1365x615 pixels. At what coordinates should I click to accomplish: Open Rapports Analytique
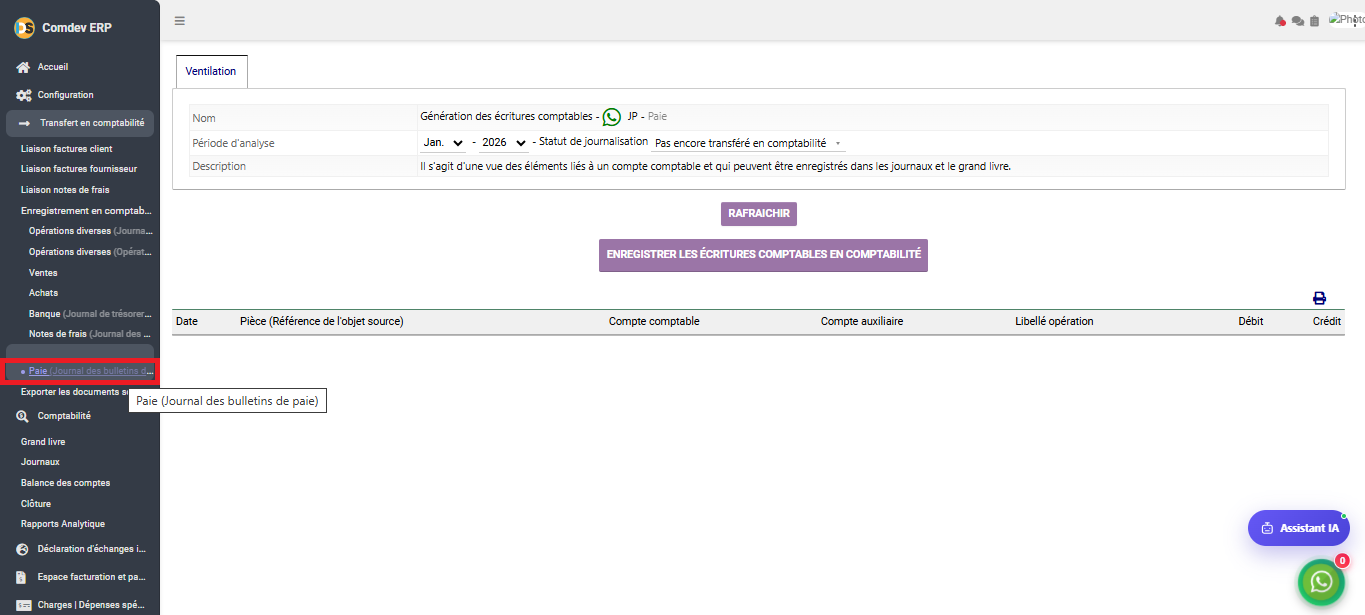pyautogui.click(x=63, y=524)
